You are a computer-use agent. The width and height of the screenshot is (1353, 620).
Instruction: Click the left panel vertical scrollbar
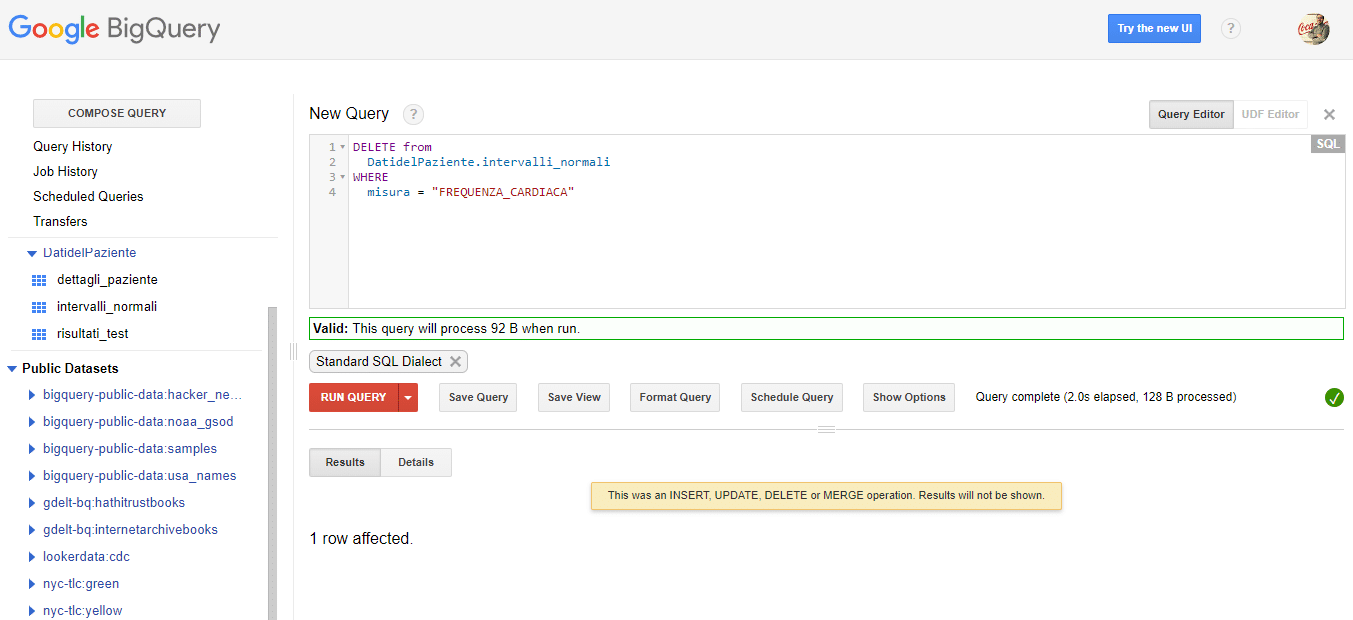pyautogui.click(x=272, y=462)
